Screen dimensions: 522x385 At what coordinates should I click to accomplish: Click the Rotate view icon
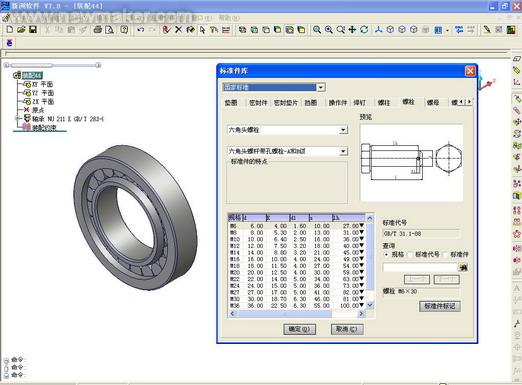point(364,30)
